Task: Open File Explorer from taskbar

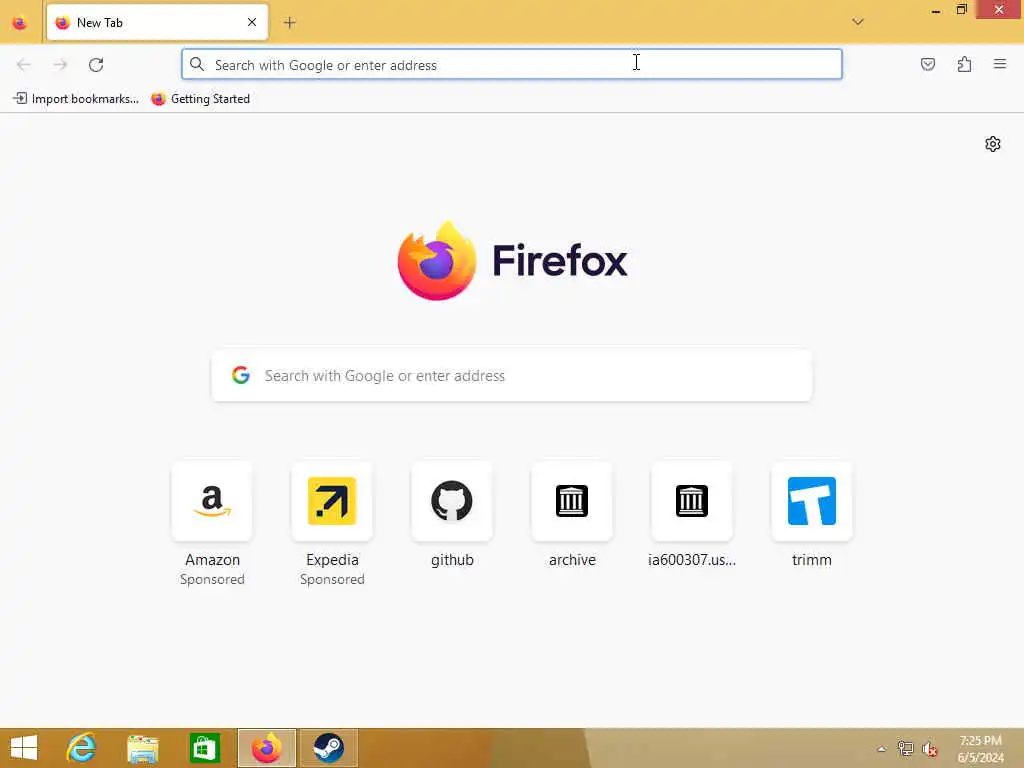Action: [x=143, y=748]
